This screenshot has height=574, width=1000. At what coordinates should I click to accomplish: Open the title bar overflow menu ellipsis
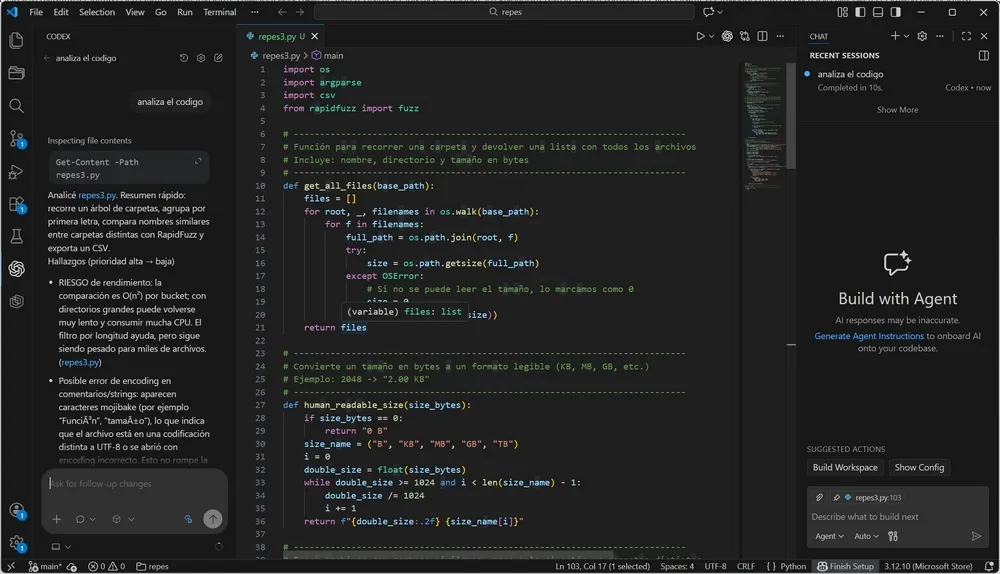[x=254, y=12]
